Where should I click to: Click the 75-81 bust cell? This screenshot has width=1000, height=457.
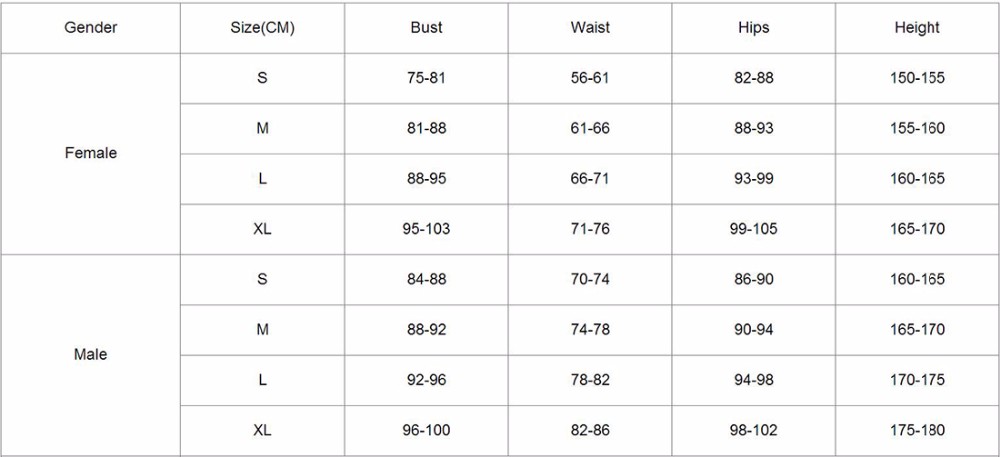427,78
